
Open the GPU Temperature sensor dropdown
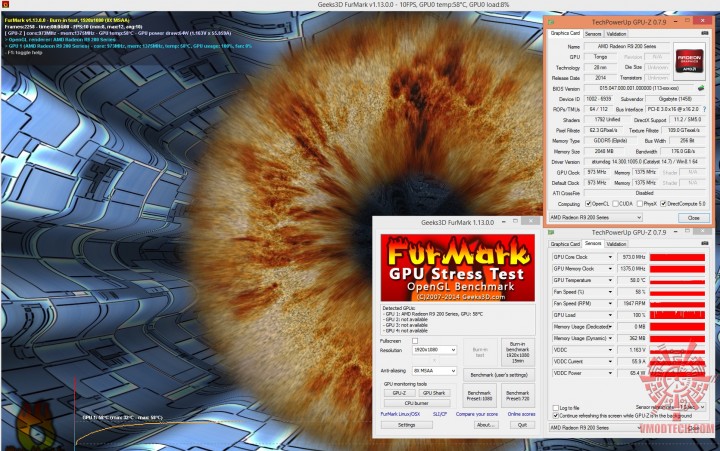point(610,280)
